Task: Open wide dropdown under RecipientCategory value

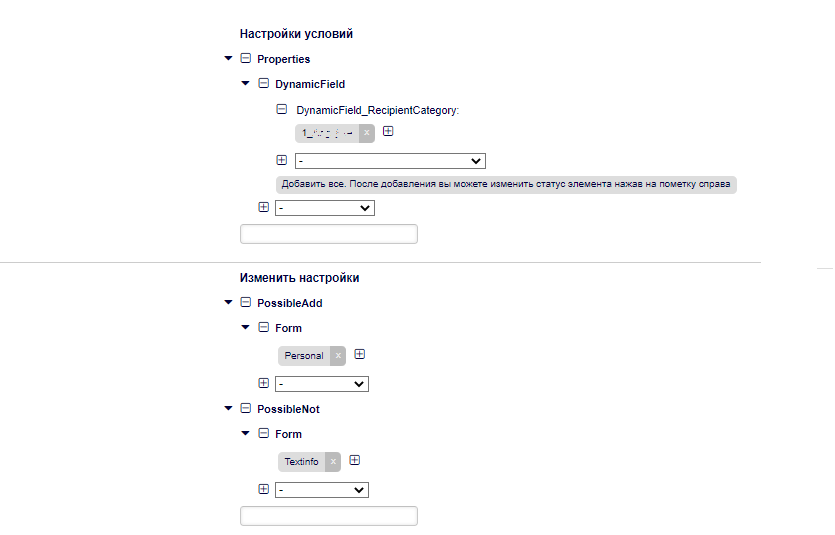Action: (390, 161)
